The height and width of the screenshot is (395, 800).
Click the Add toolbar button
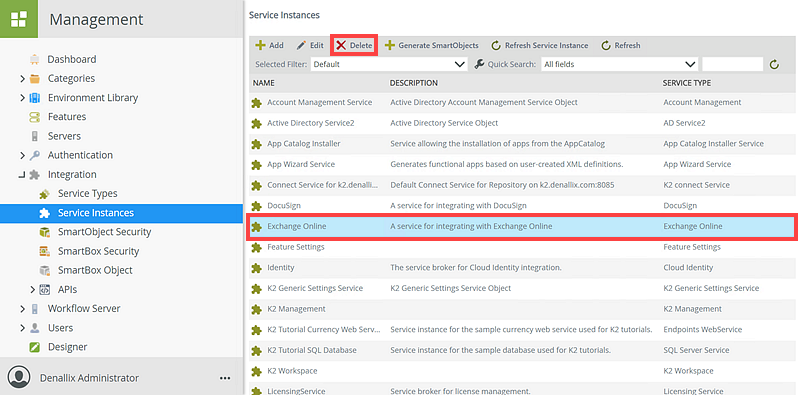tap(269, 45)
